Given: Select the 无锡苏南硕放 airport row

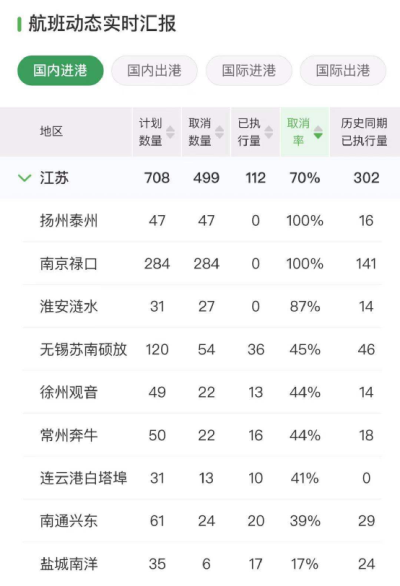Looking at the screenshot, I should pyautogui.click(x=202, y=349).
